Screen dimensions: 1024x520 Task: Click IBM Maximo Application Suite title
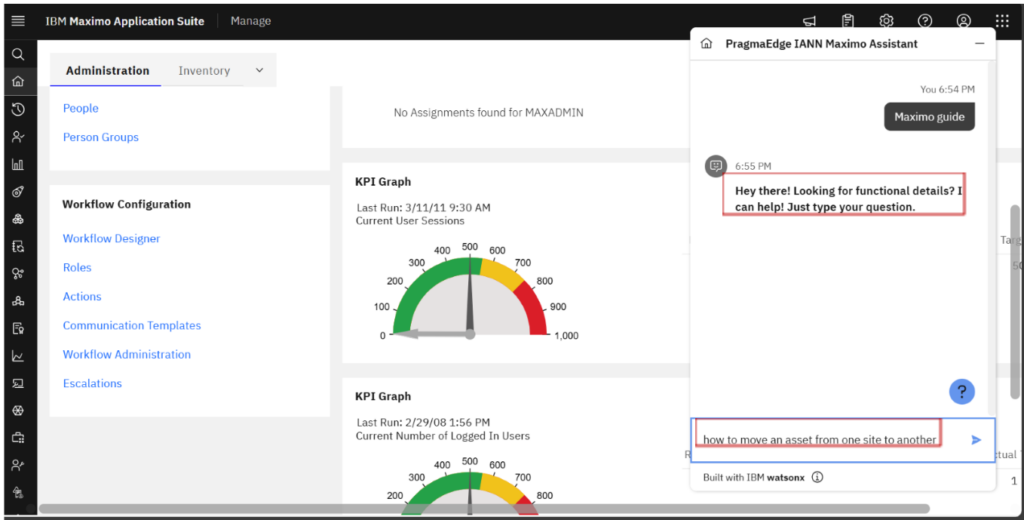(125, 21)
